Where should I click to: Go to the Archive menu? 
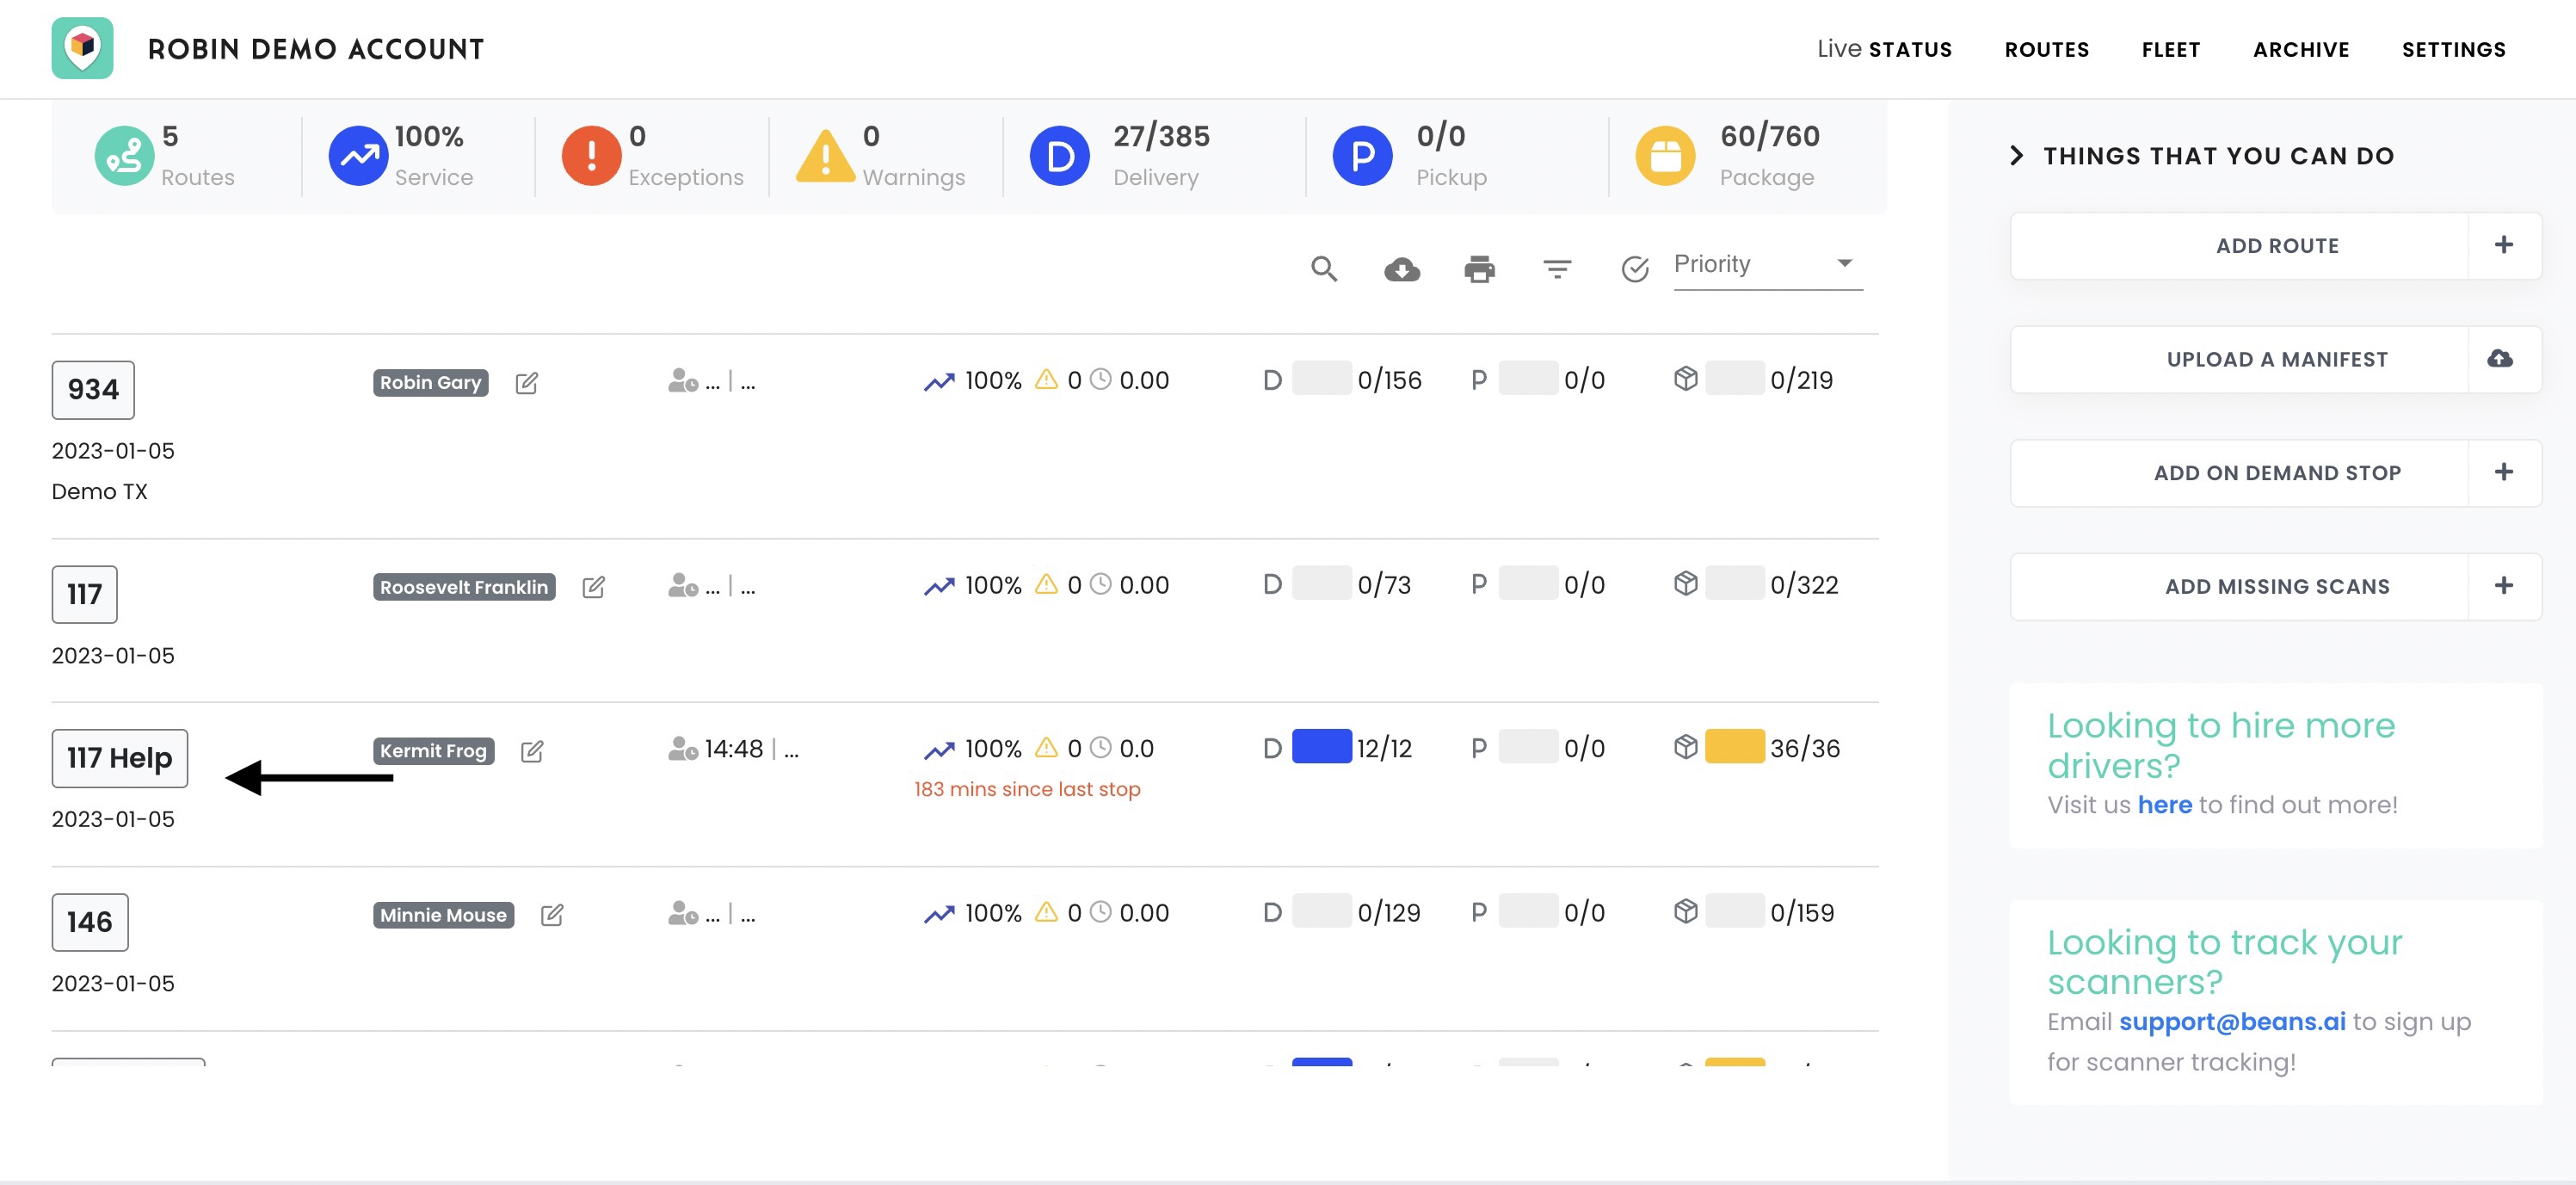tap(2301, 49)
